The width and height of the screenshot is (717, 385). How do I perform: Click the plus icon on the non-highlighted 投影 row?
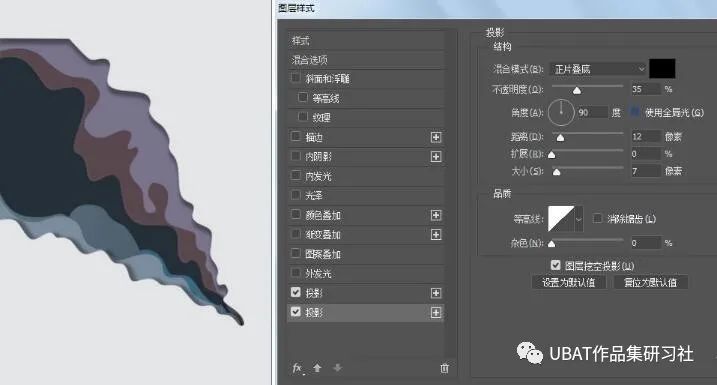(436, 293)
